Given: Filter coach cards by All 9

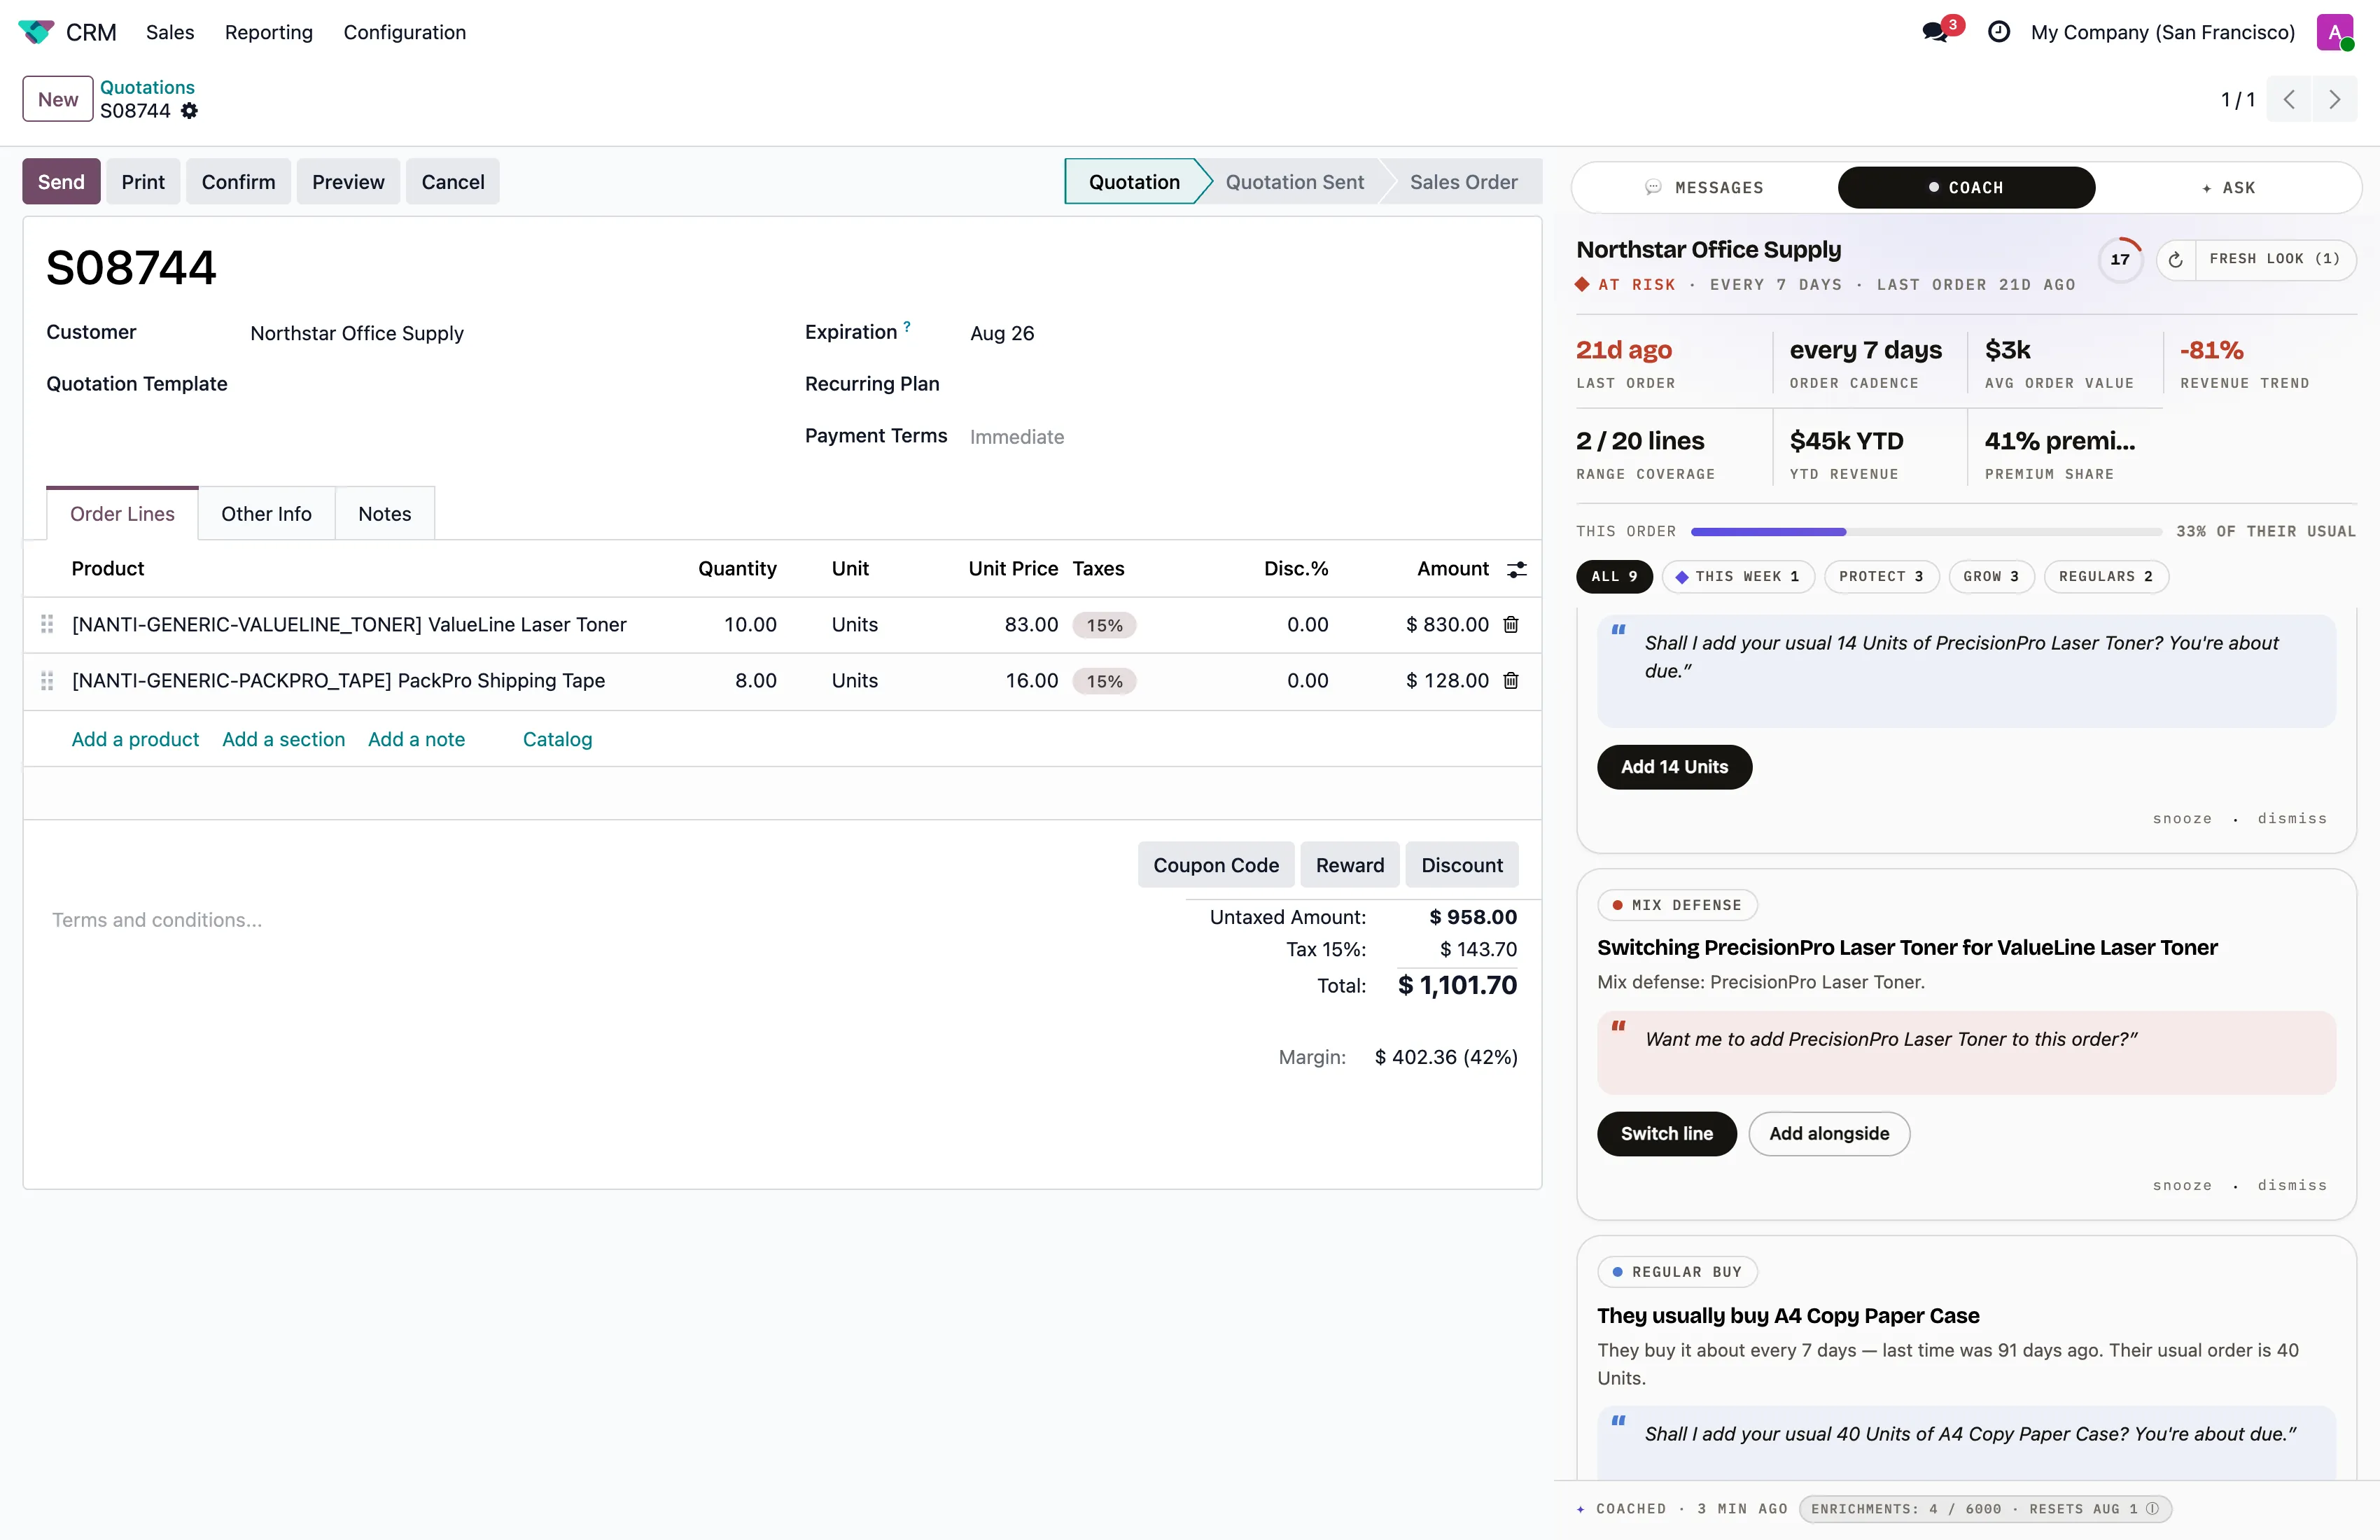Looking at the screenshot, I should (x=1614, y=577).
